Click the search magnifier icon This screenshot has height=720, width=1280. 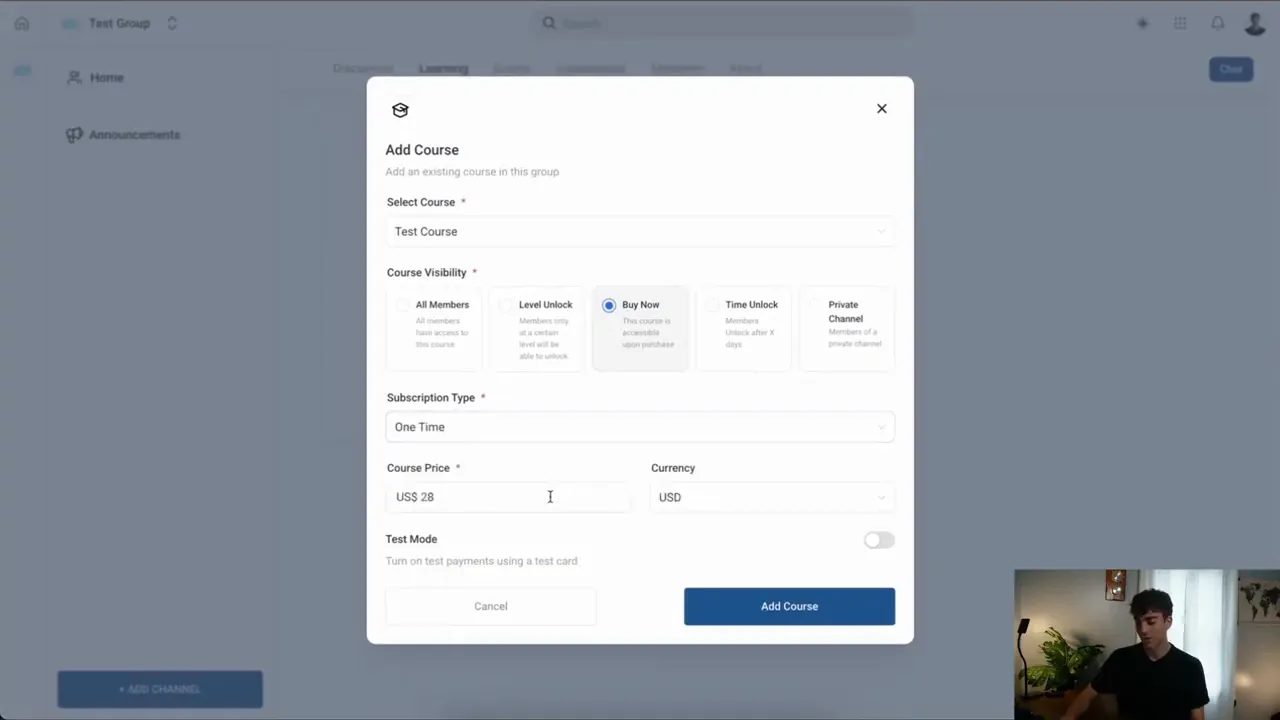[549, 23]
